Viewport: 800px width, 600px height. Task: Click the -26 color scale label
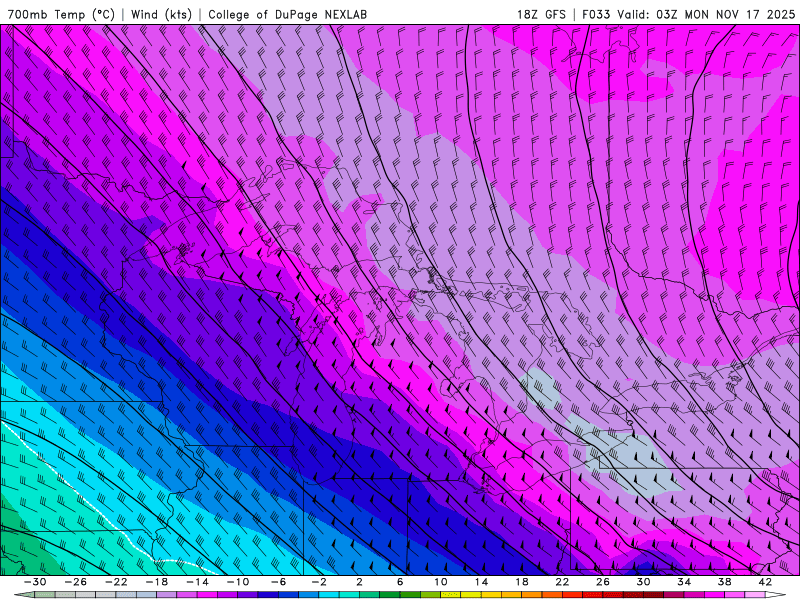(x=76, y=582)
